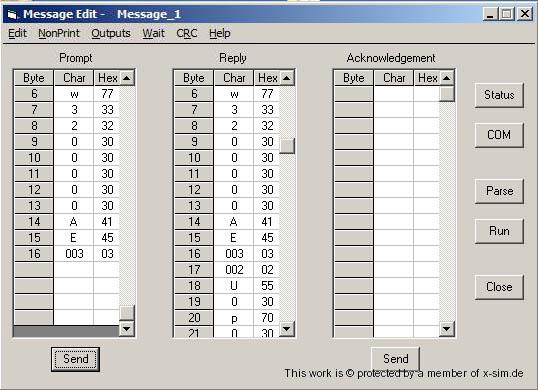Click Send button under Prompt table

[75, 359]
